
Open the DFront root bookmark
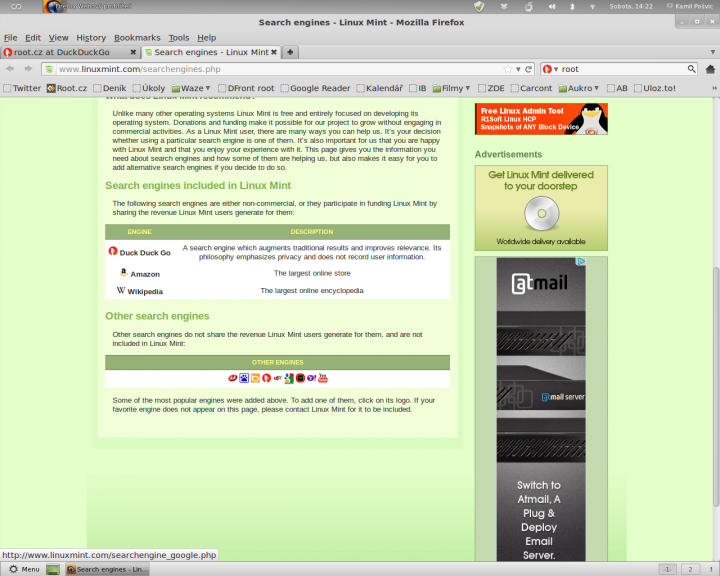coord(246,88)
